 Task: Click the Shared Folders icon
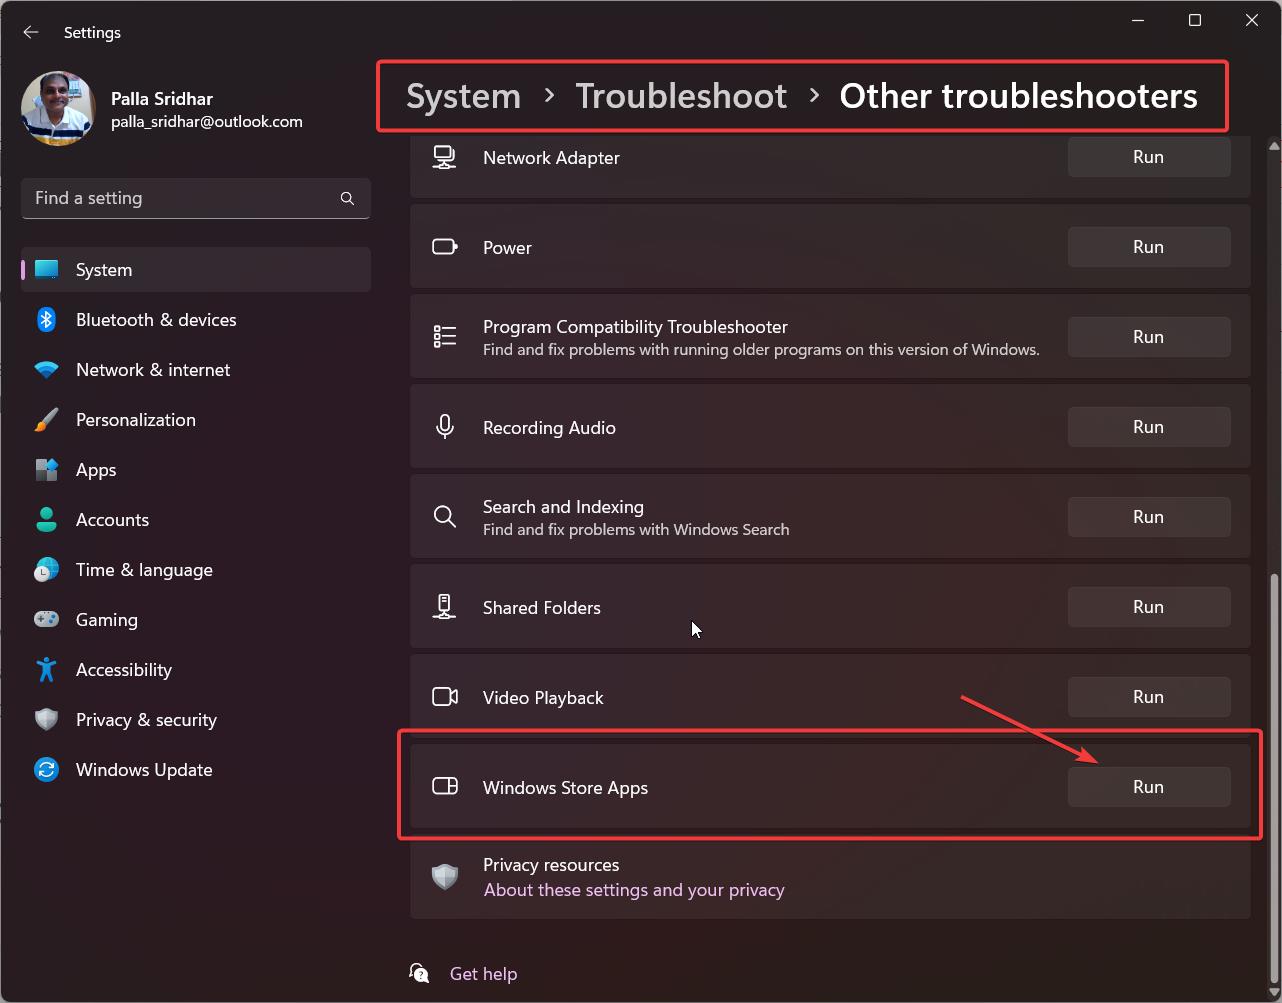point(444,607)
